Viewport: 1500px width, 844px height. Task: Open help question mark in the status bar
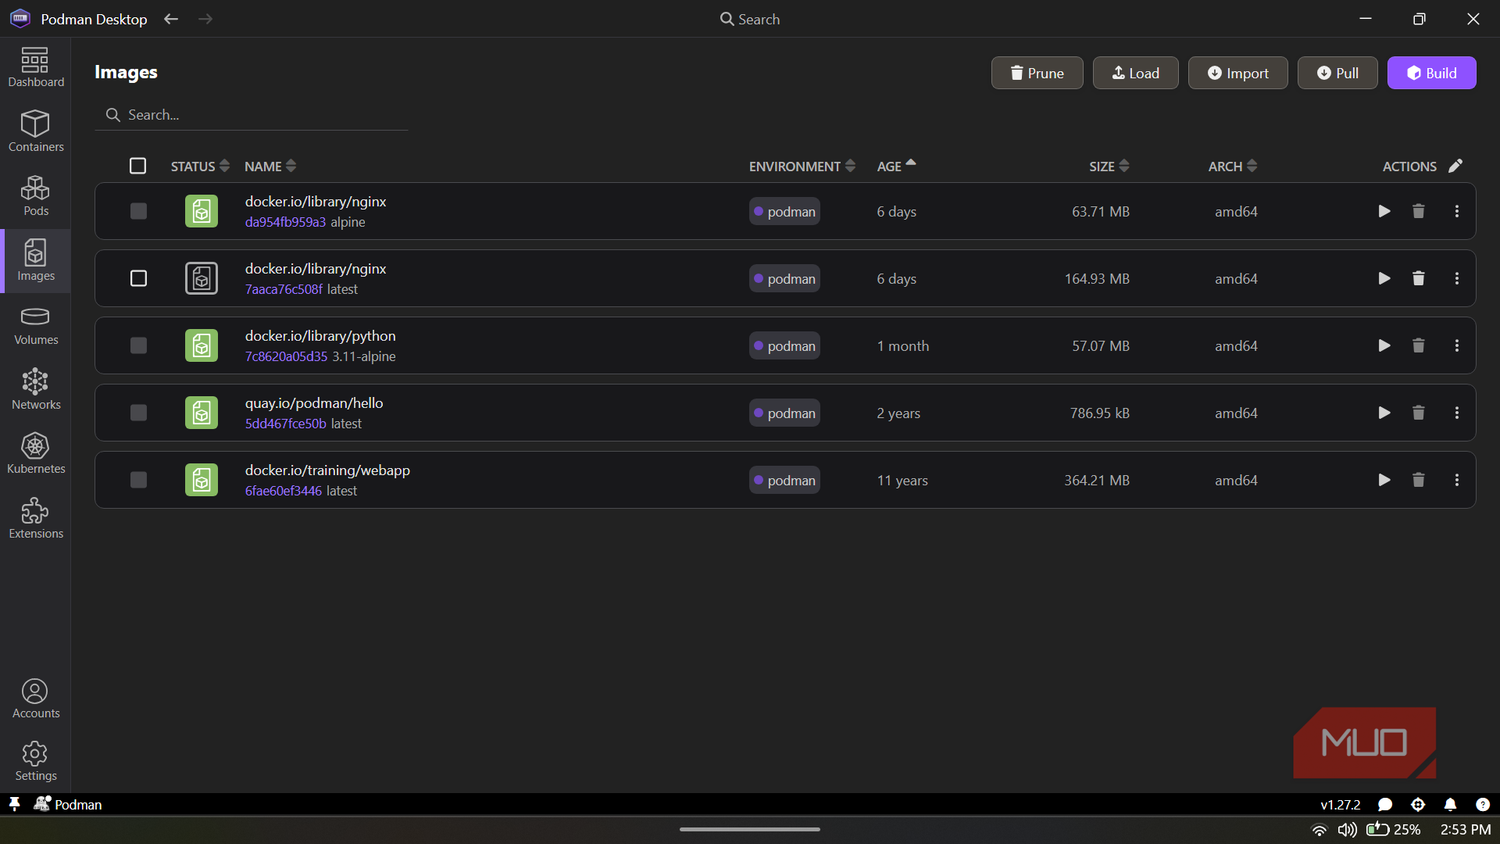(1482, 804)
